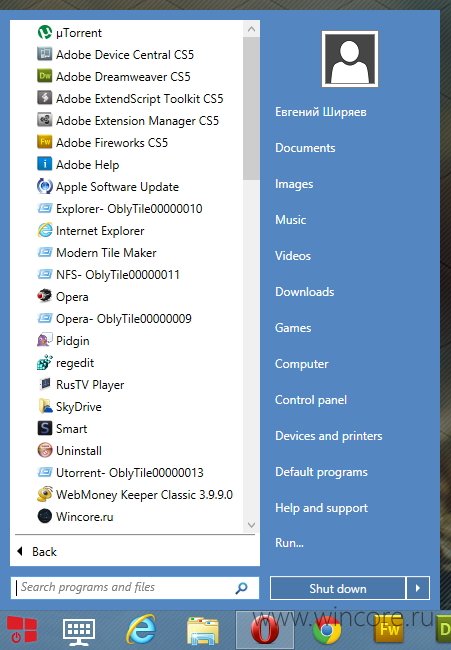This screenshot has width=451, height=650.
Task: Launch Adobe Dreamweaver CS5 icon
Action: coord(44,76)
